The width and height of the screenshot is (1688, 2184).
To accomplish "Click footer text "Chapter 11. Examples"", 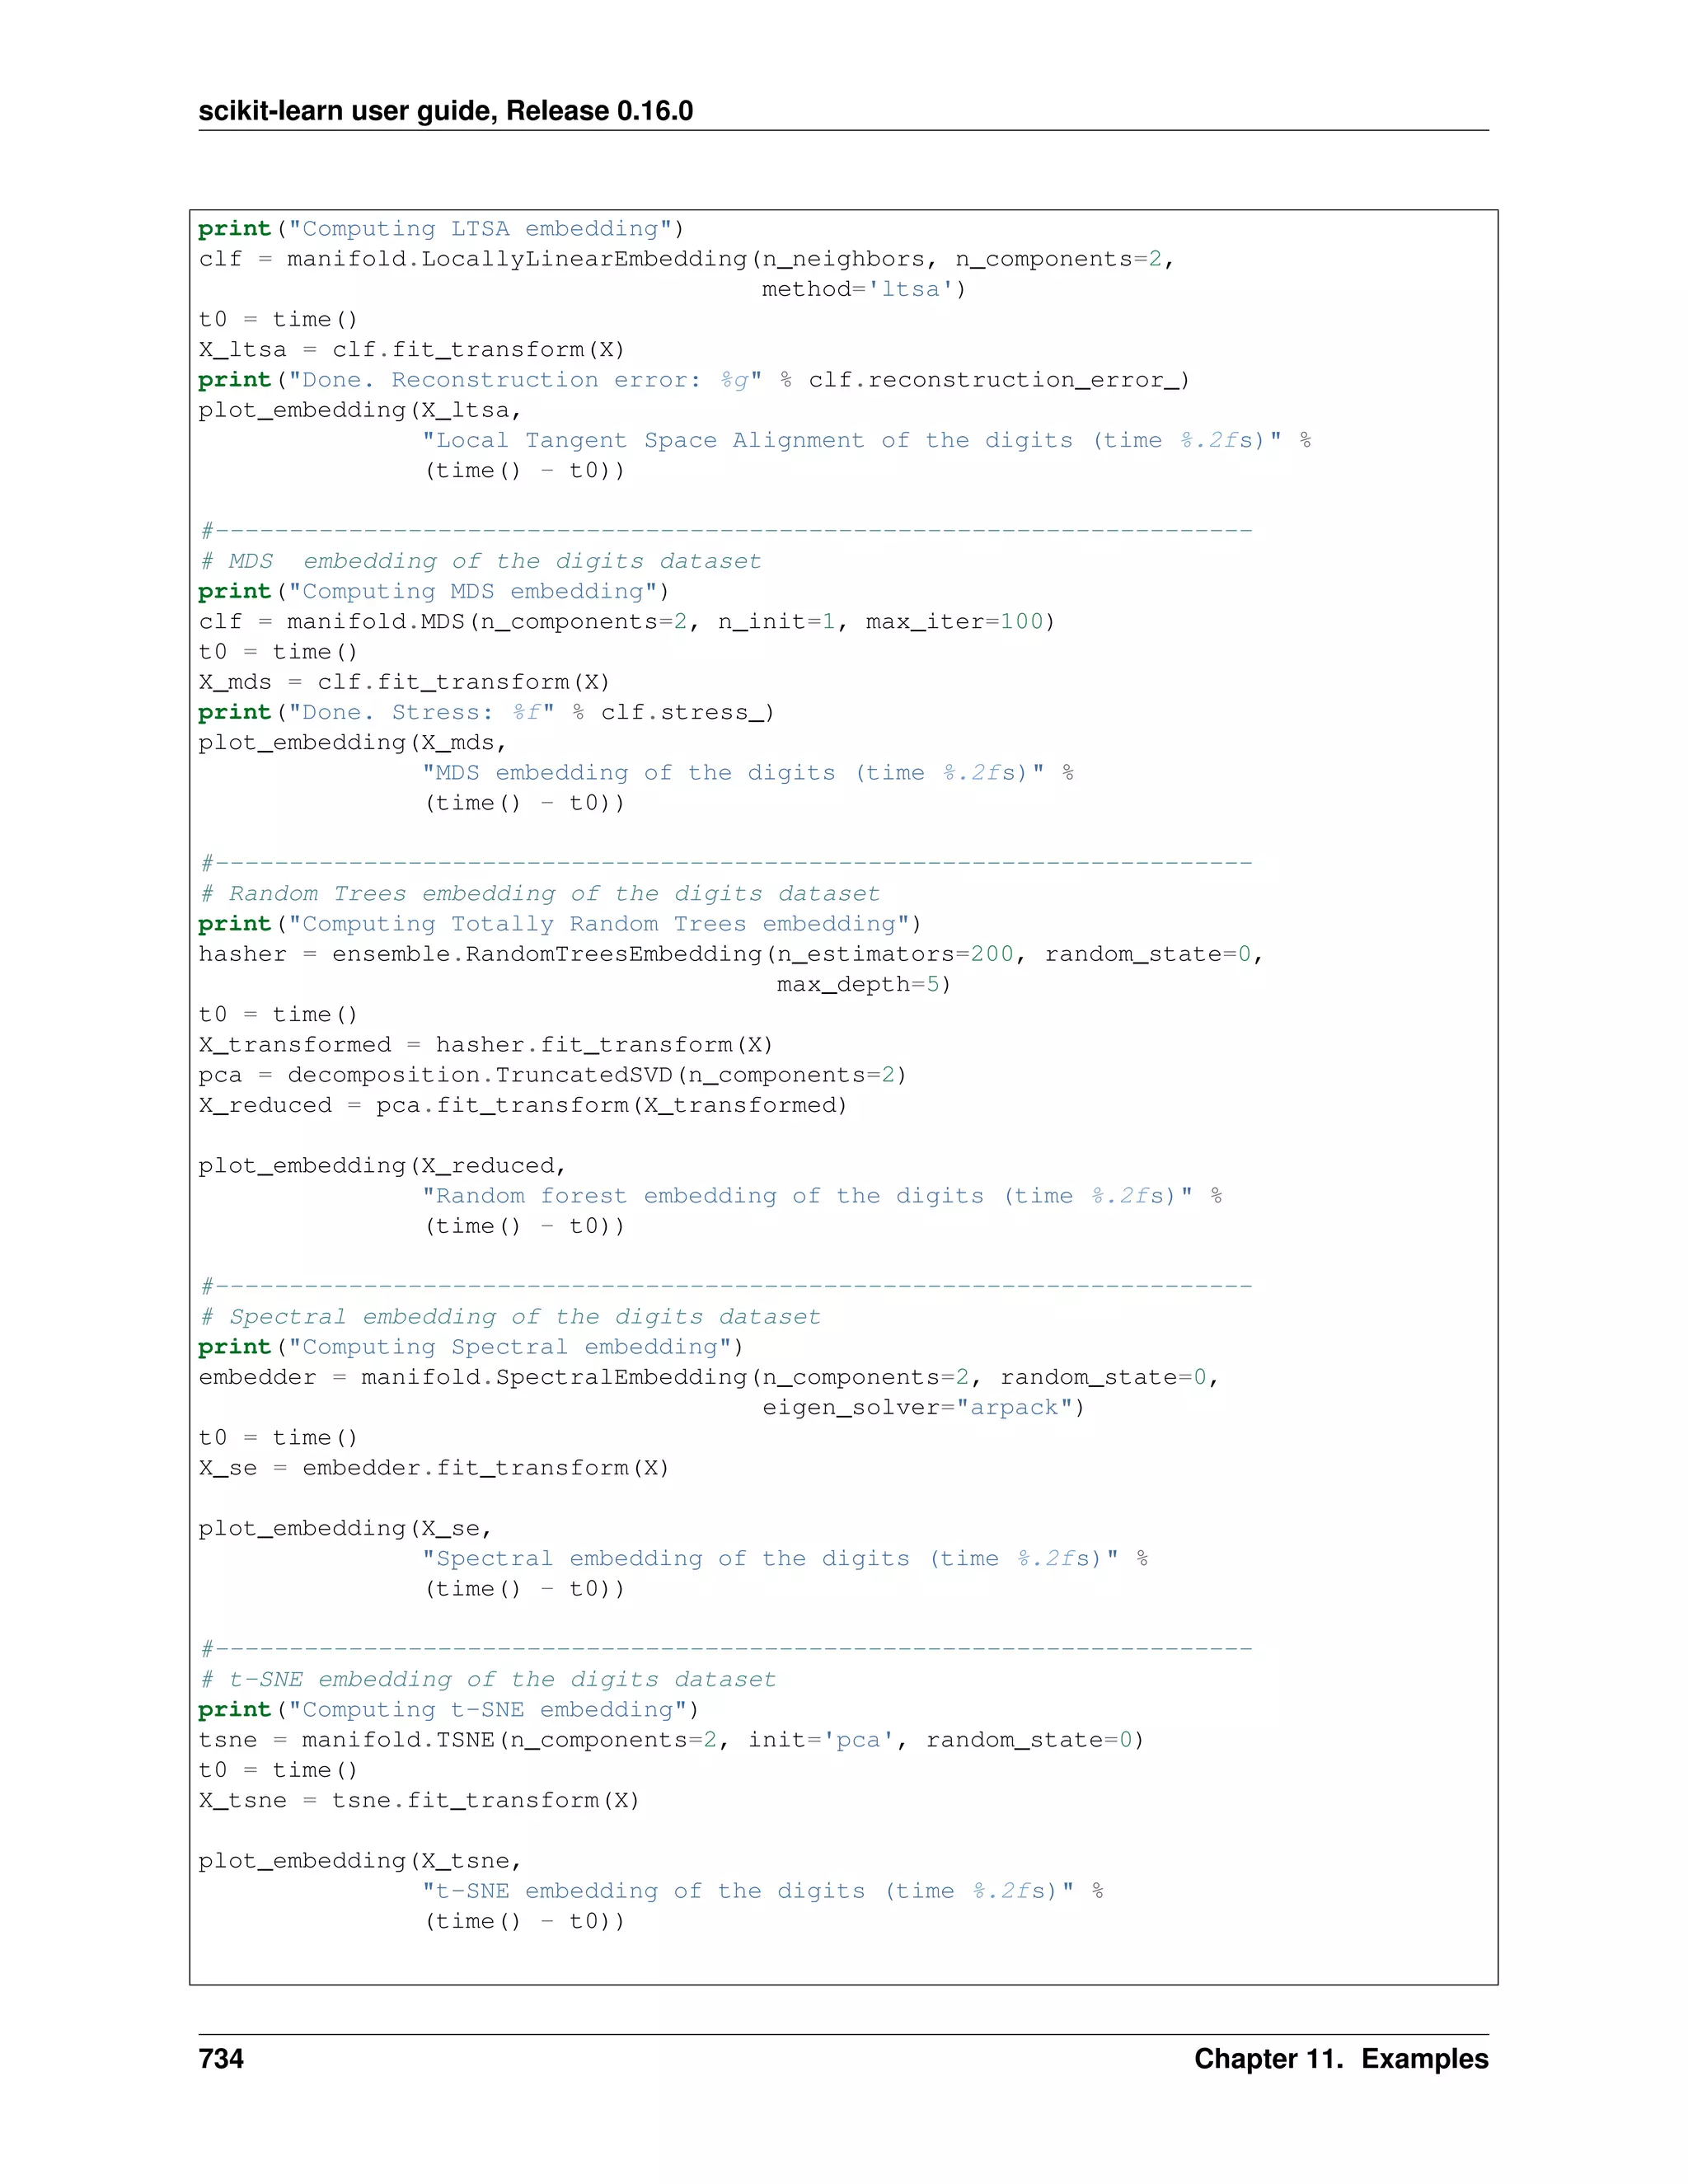I will (1341, 2058).
